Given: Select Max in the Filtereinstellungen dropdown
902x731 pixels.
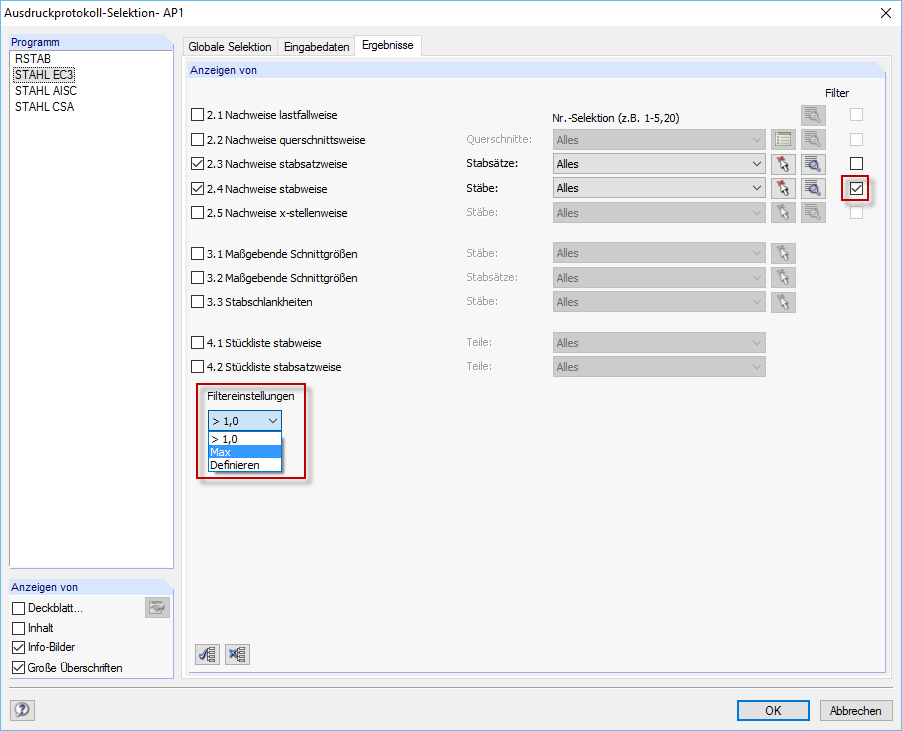Looking at the screenshot, I should 244,451.
